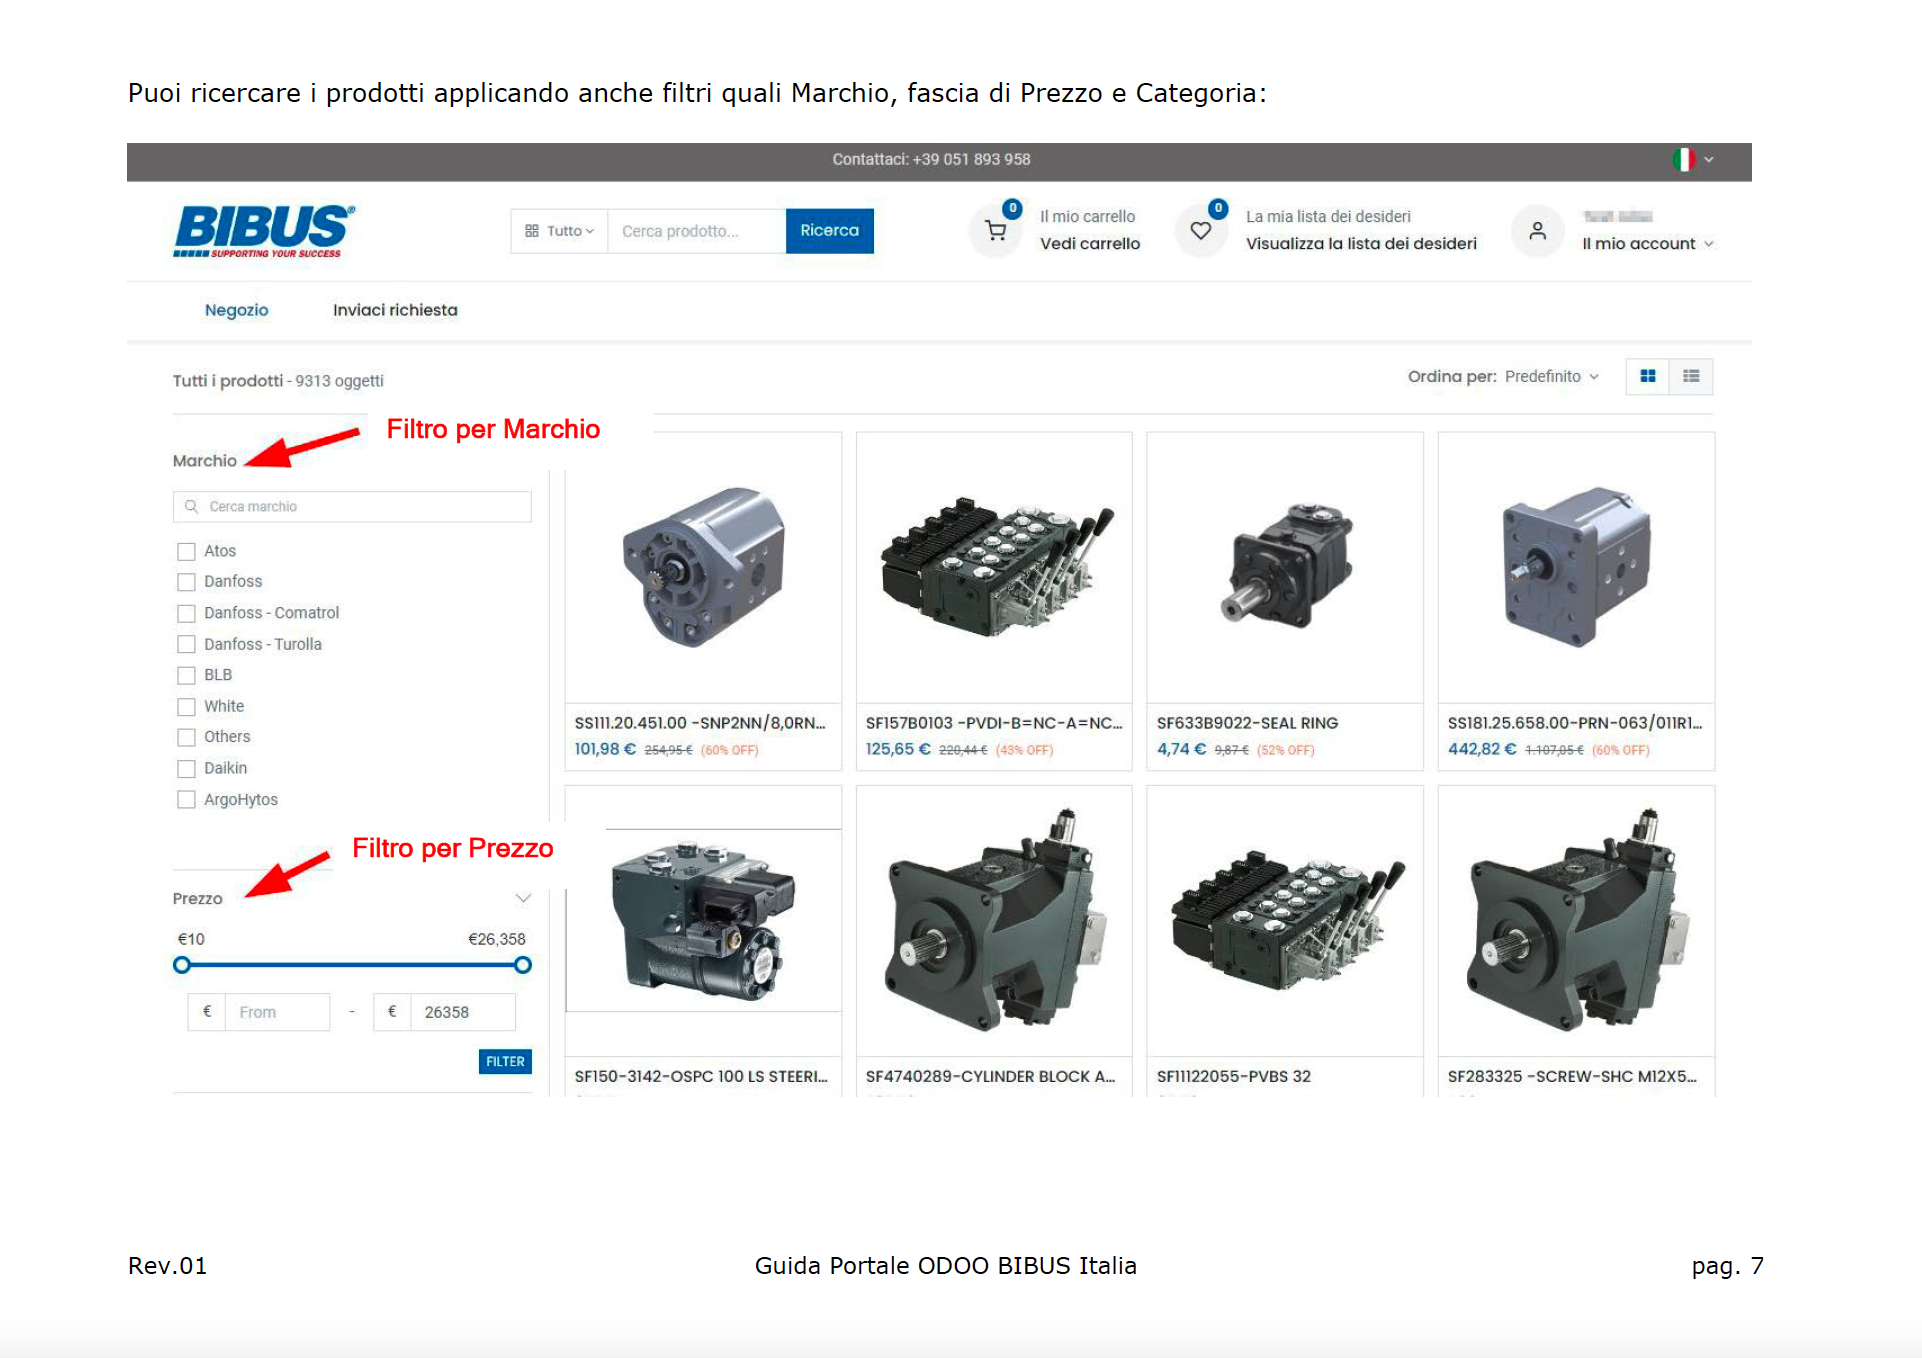
Task: Click the FILTER price button
Action: pyautogui.click(x=505, y=1062)
